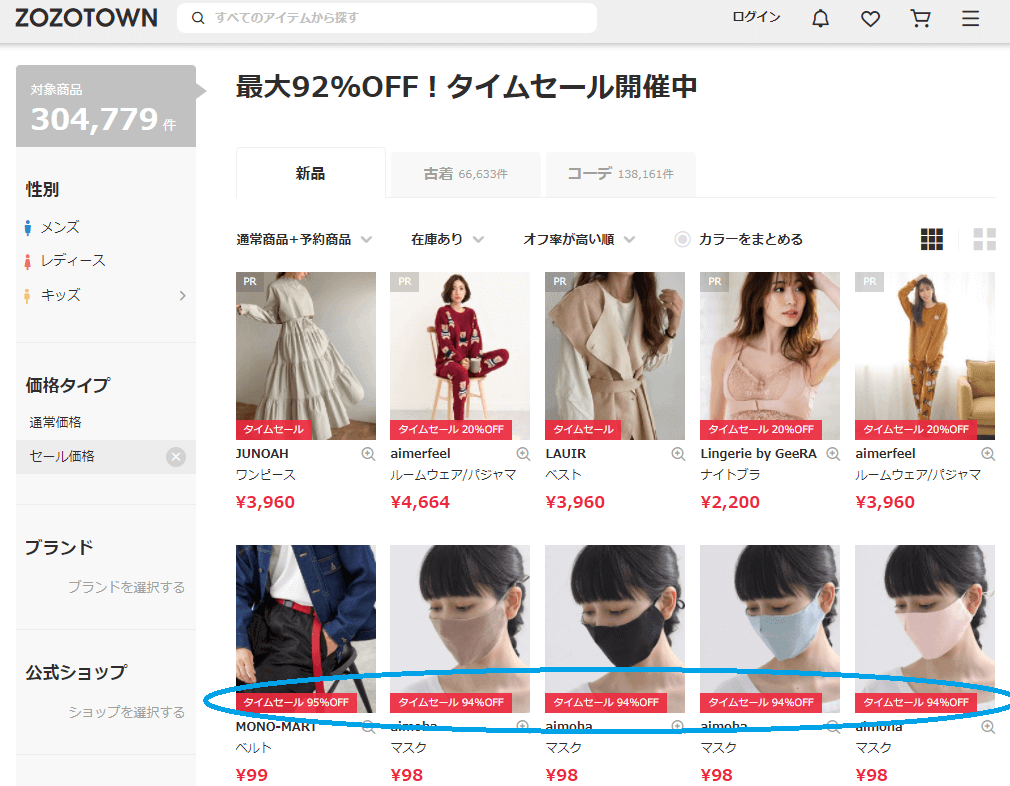Click the ログイン link
Image resolution: width=1010 pixels, height=786 pixels.
(756, 17)
